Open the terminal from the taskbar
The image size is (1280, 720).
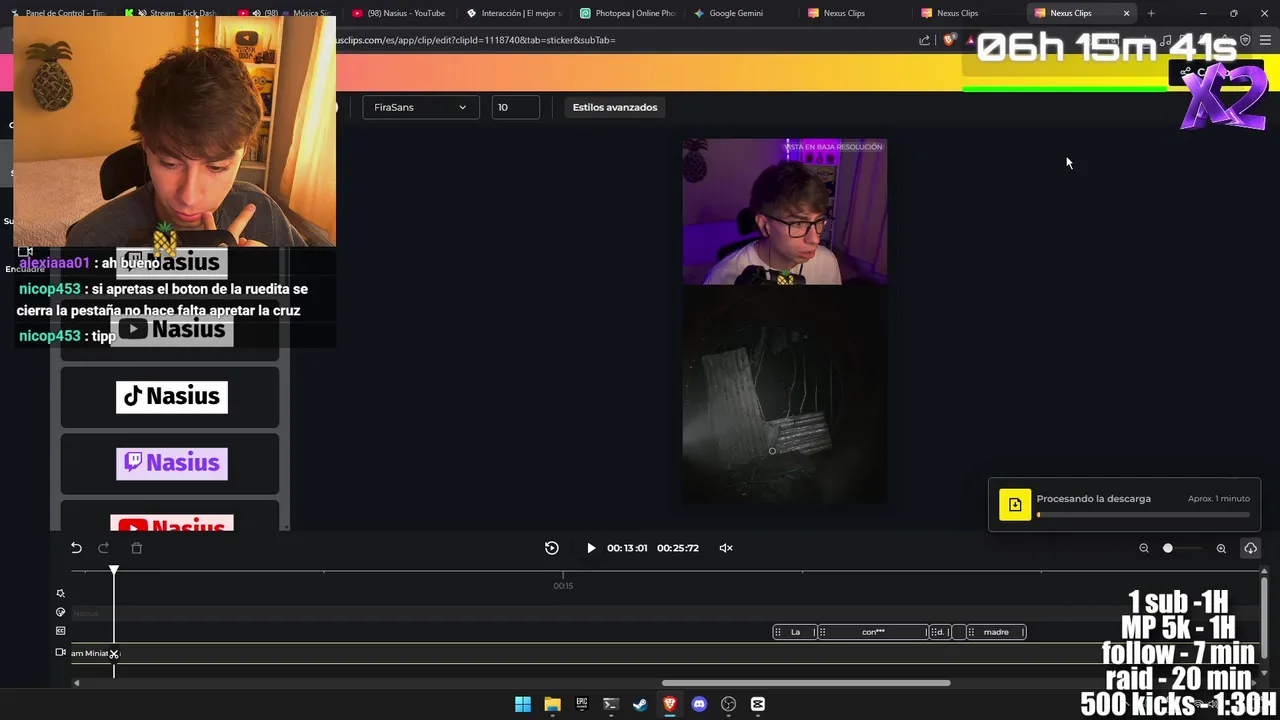point(611,704)
